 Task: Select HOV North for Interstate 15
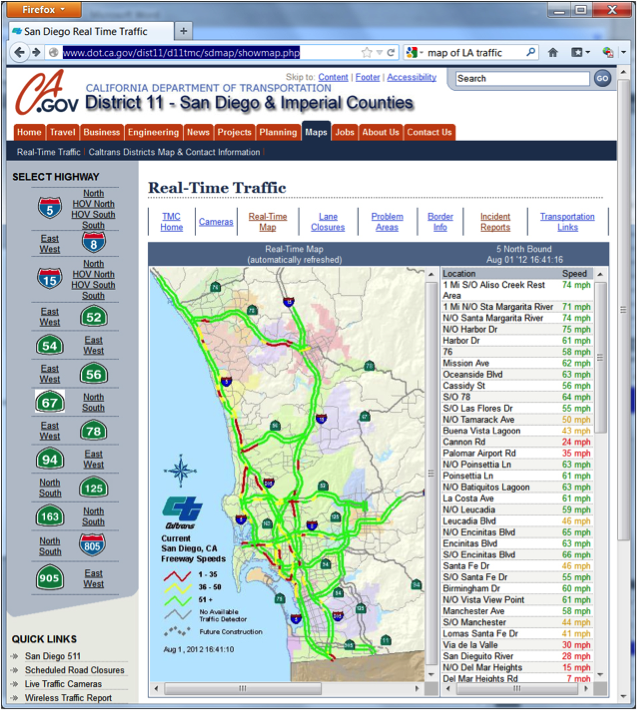point(93,274)
